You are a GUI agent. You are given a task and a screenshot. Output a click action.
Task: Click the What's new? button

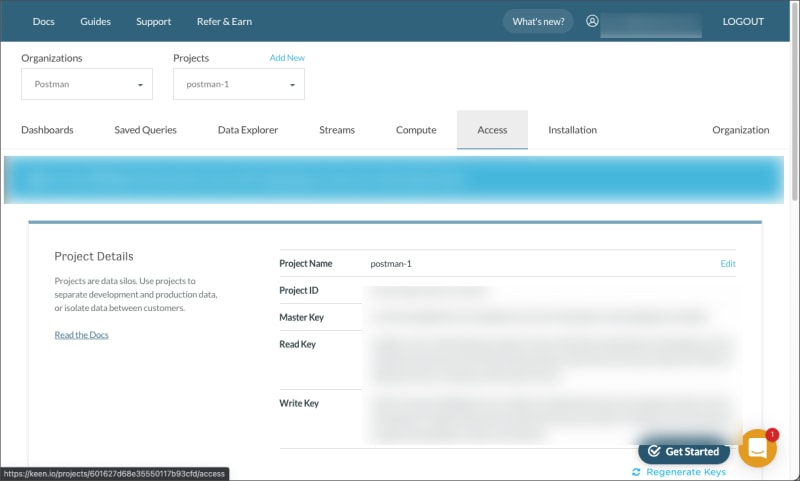tap(538, 21)
